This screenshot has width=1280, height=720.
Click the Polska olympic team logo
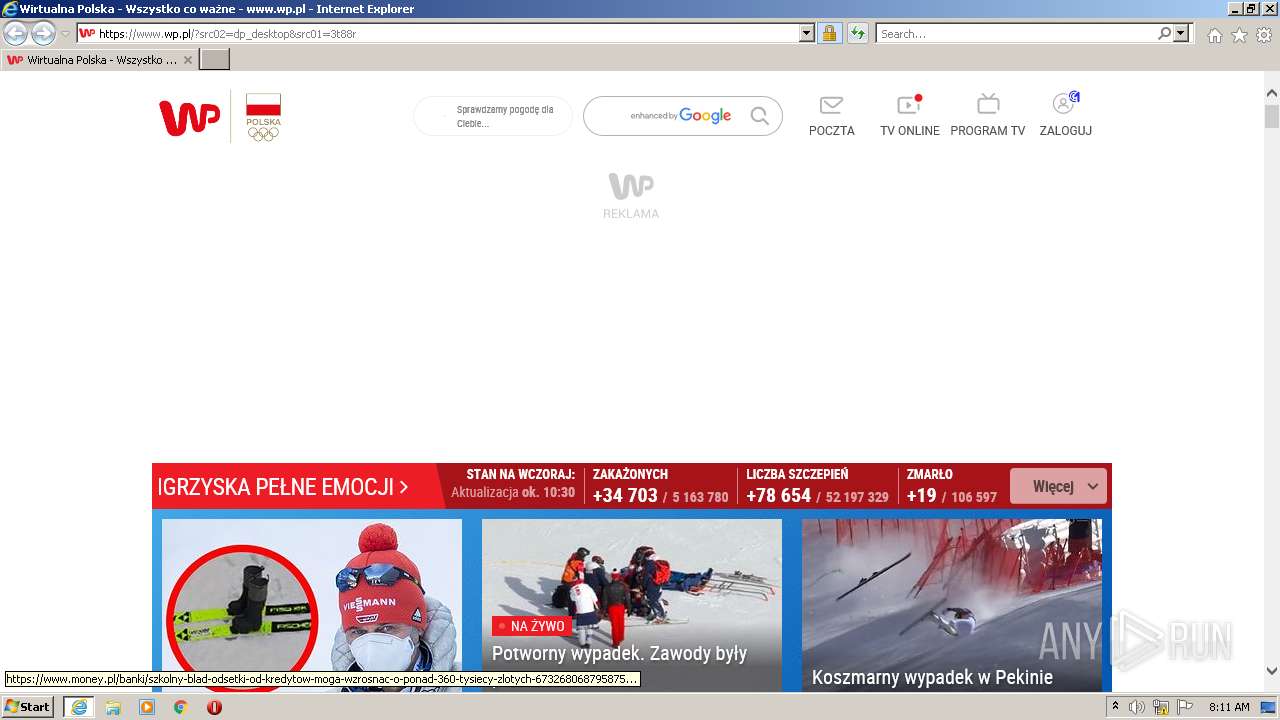click(x=264, y=117)
